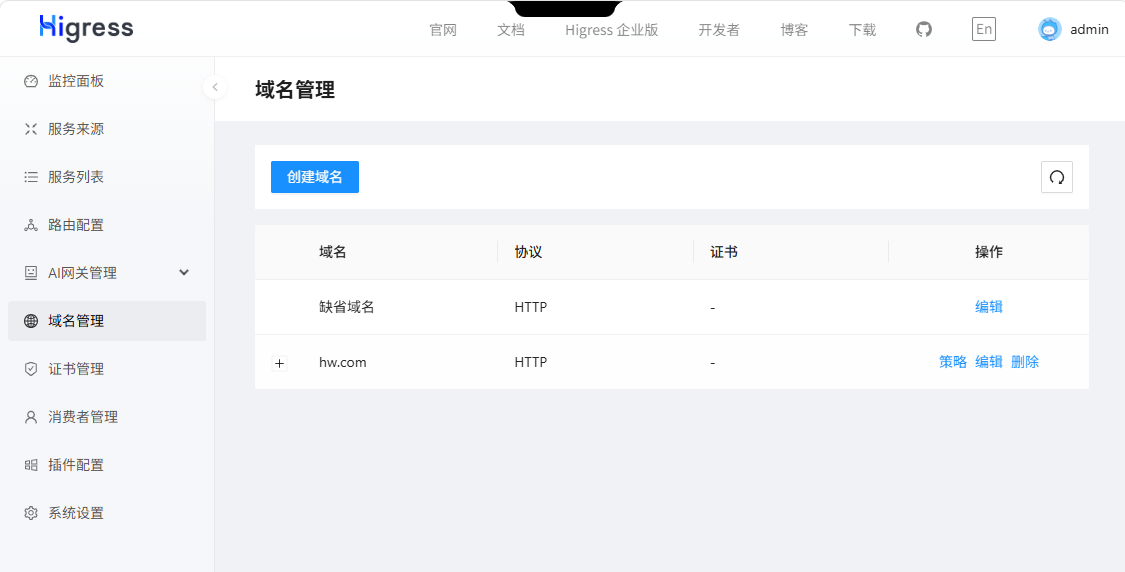This screenshot has width=1125, height=572.
Task: Expand the AI网关管理 submenu chevron
Action: (184, 273)
